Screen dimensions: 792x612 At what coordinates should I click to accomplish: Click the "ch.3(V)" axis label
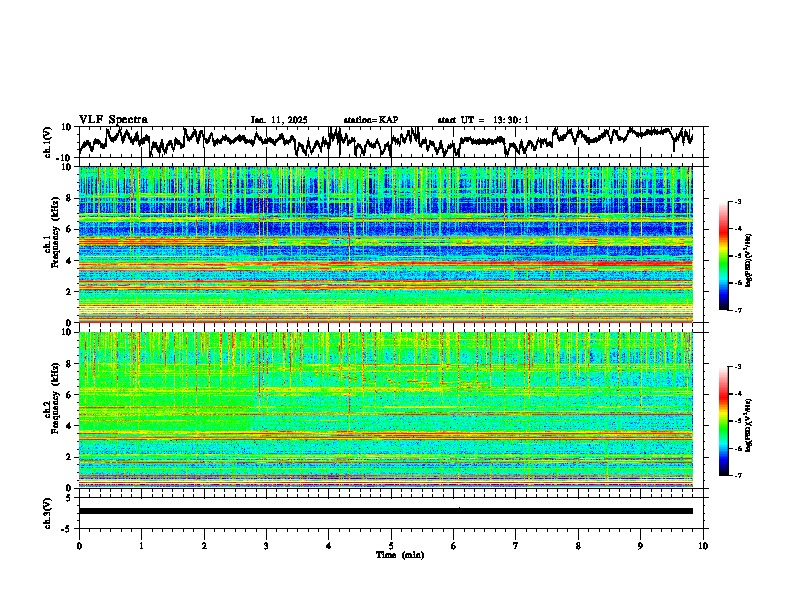click(x=48, y=513)
